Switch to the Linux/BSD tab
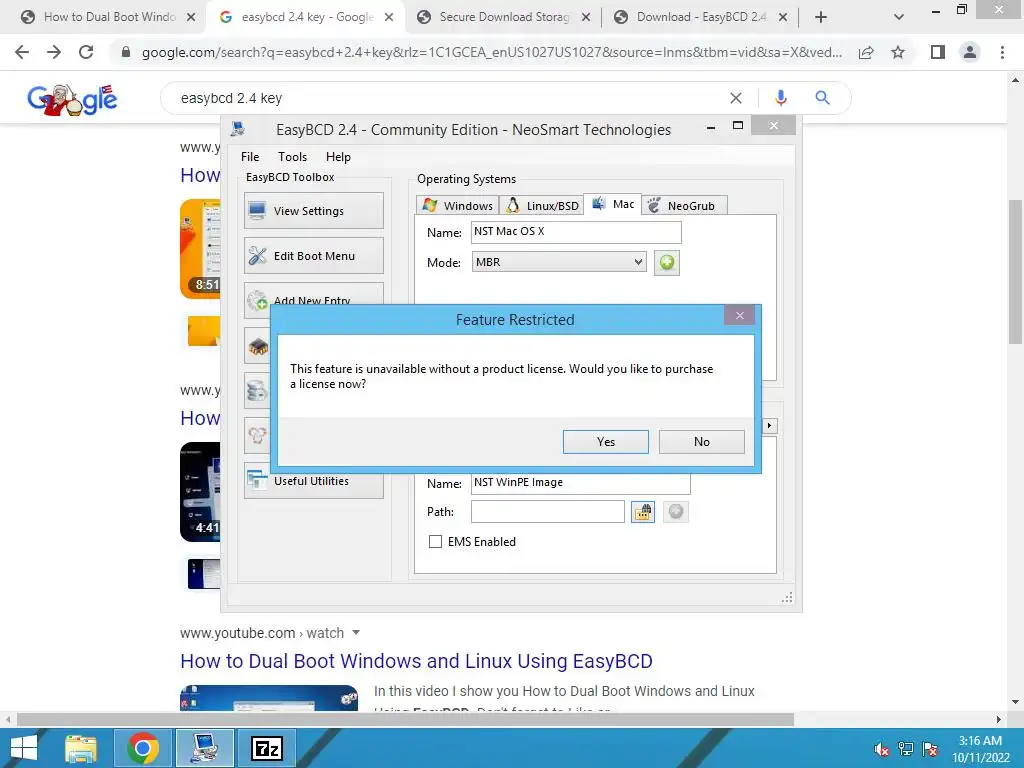The width and height of the screenshot is (1024, 768). (x=541, y=205)
